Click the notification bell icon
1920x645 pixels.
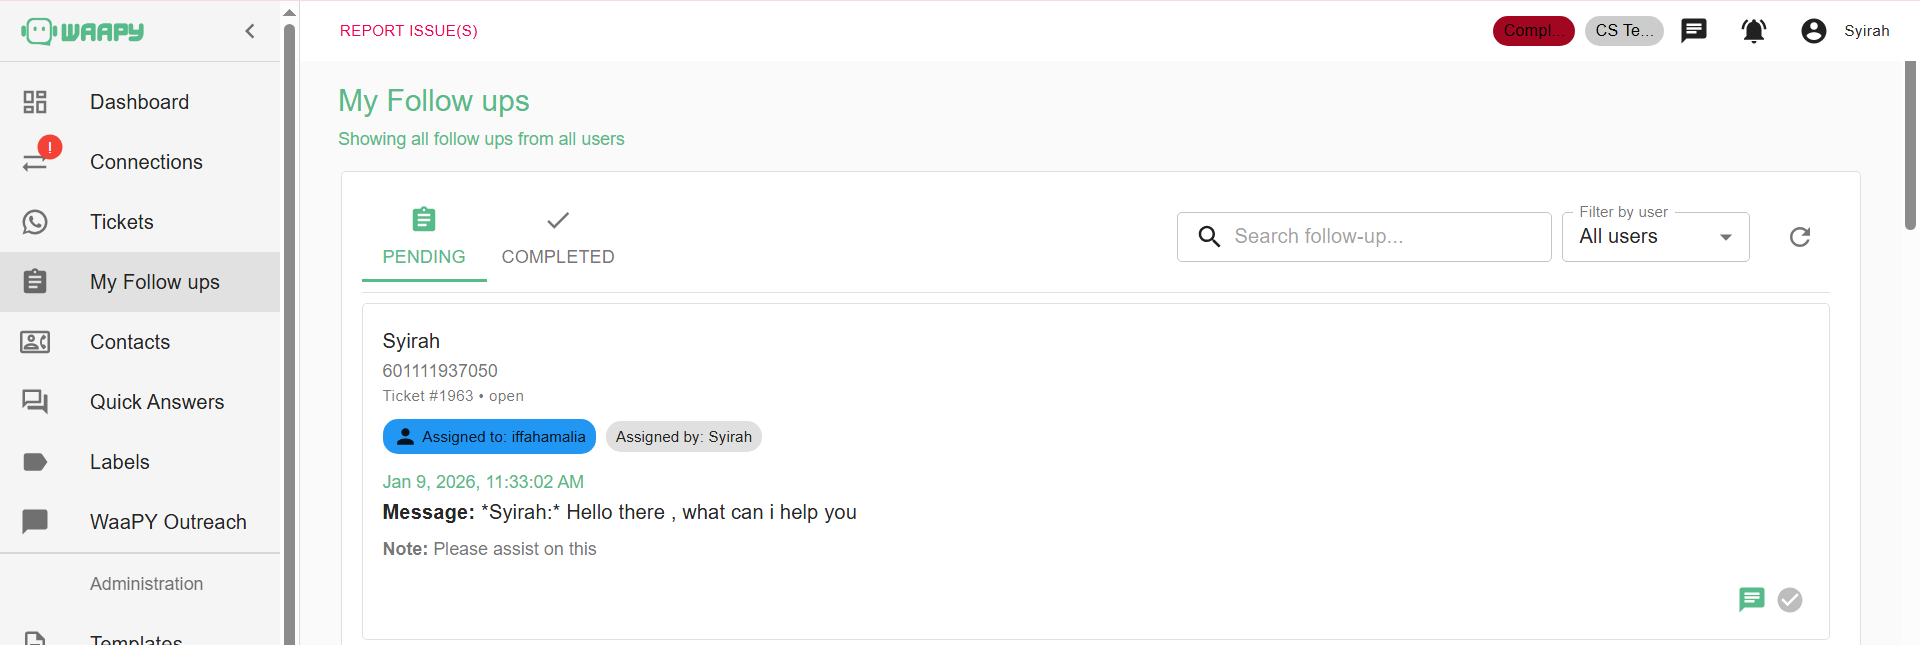pyautogui.click(x=1754, y=31)
